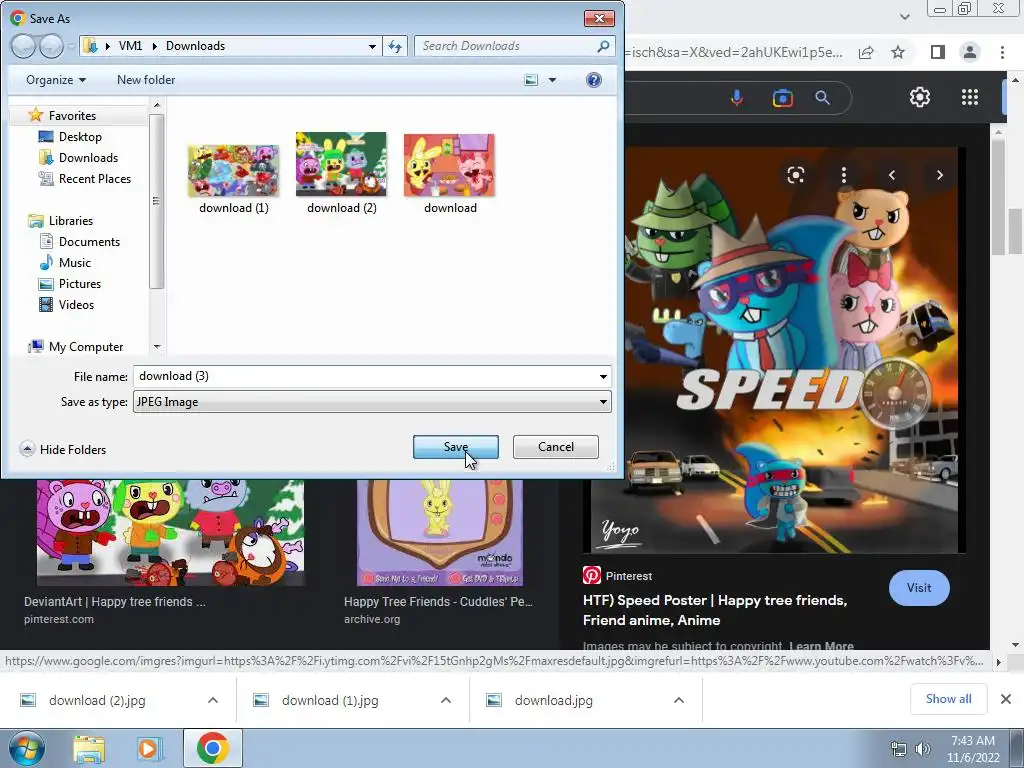This screenshot has height=768, width=1024.
Task: Click Show all downloads
Action: tap(948, 699)
